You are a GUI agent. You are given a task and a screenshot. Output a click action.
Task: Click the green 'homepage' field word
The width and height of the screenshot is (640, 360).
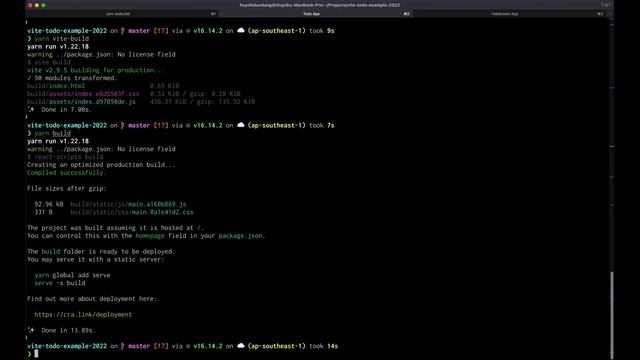(150, 236)
